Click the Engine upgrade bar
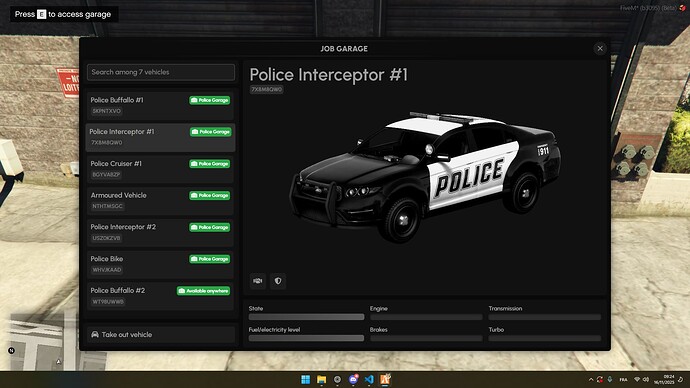 [426, 317]
